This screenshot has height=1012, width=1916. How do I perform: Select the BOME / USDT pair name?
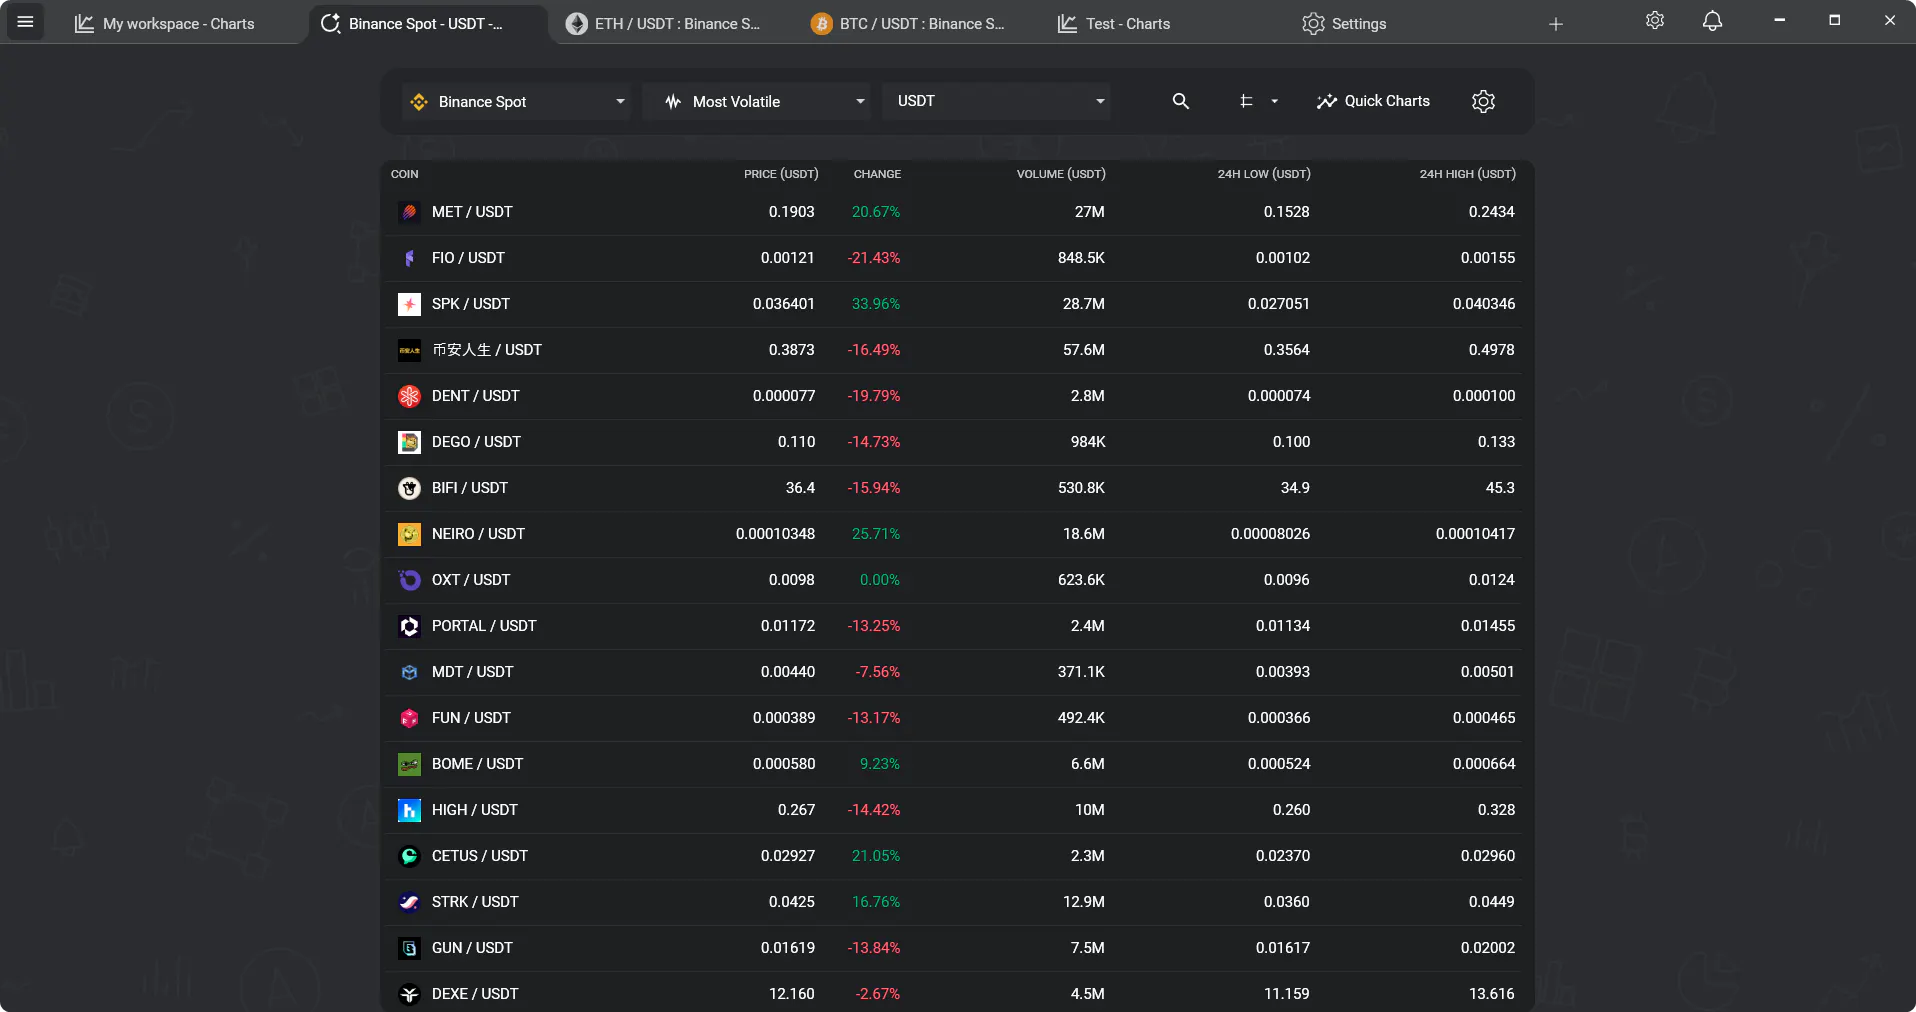click(x=478, y=764)
